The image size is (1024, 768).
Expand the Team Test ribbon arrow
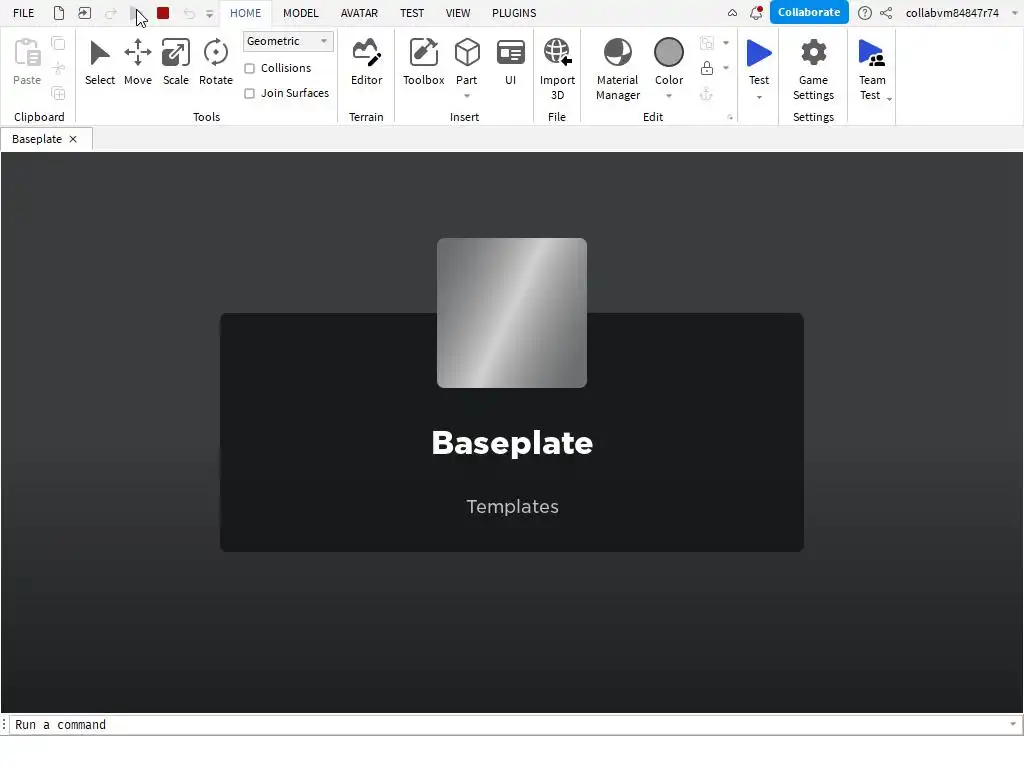coord(889,99)
